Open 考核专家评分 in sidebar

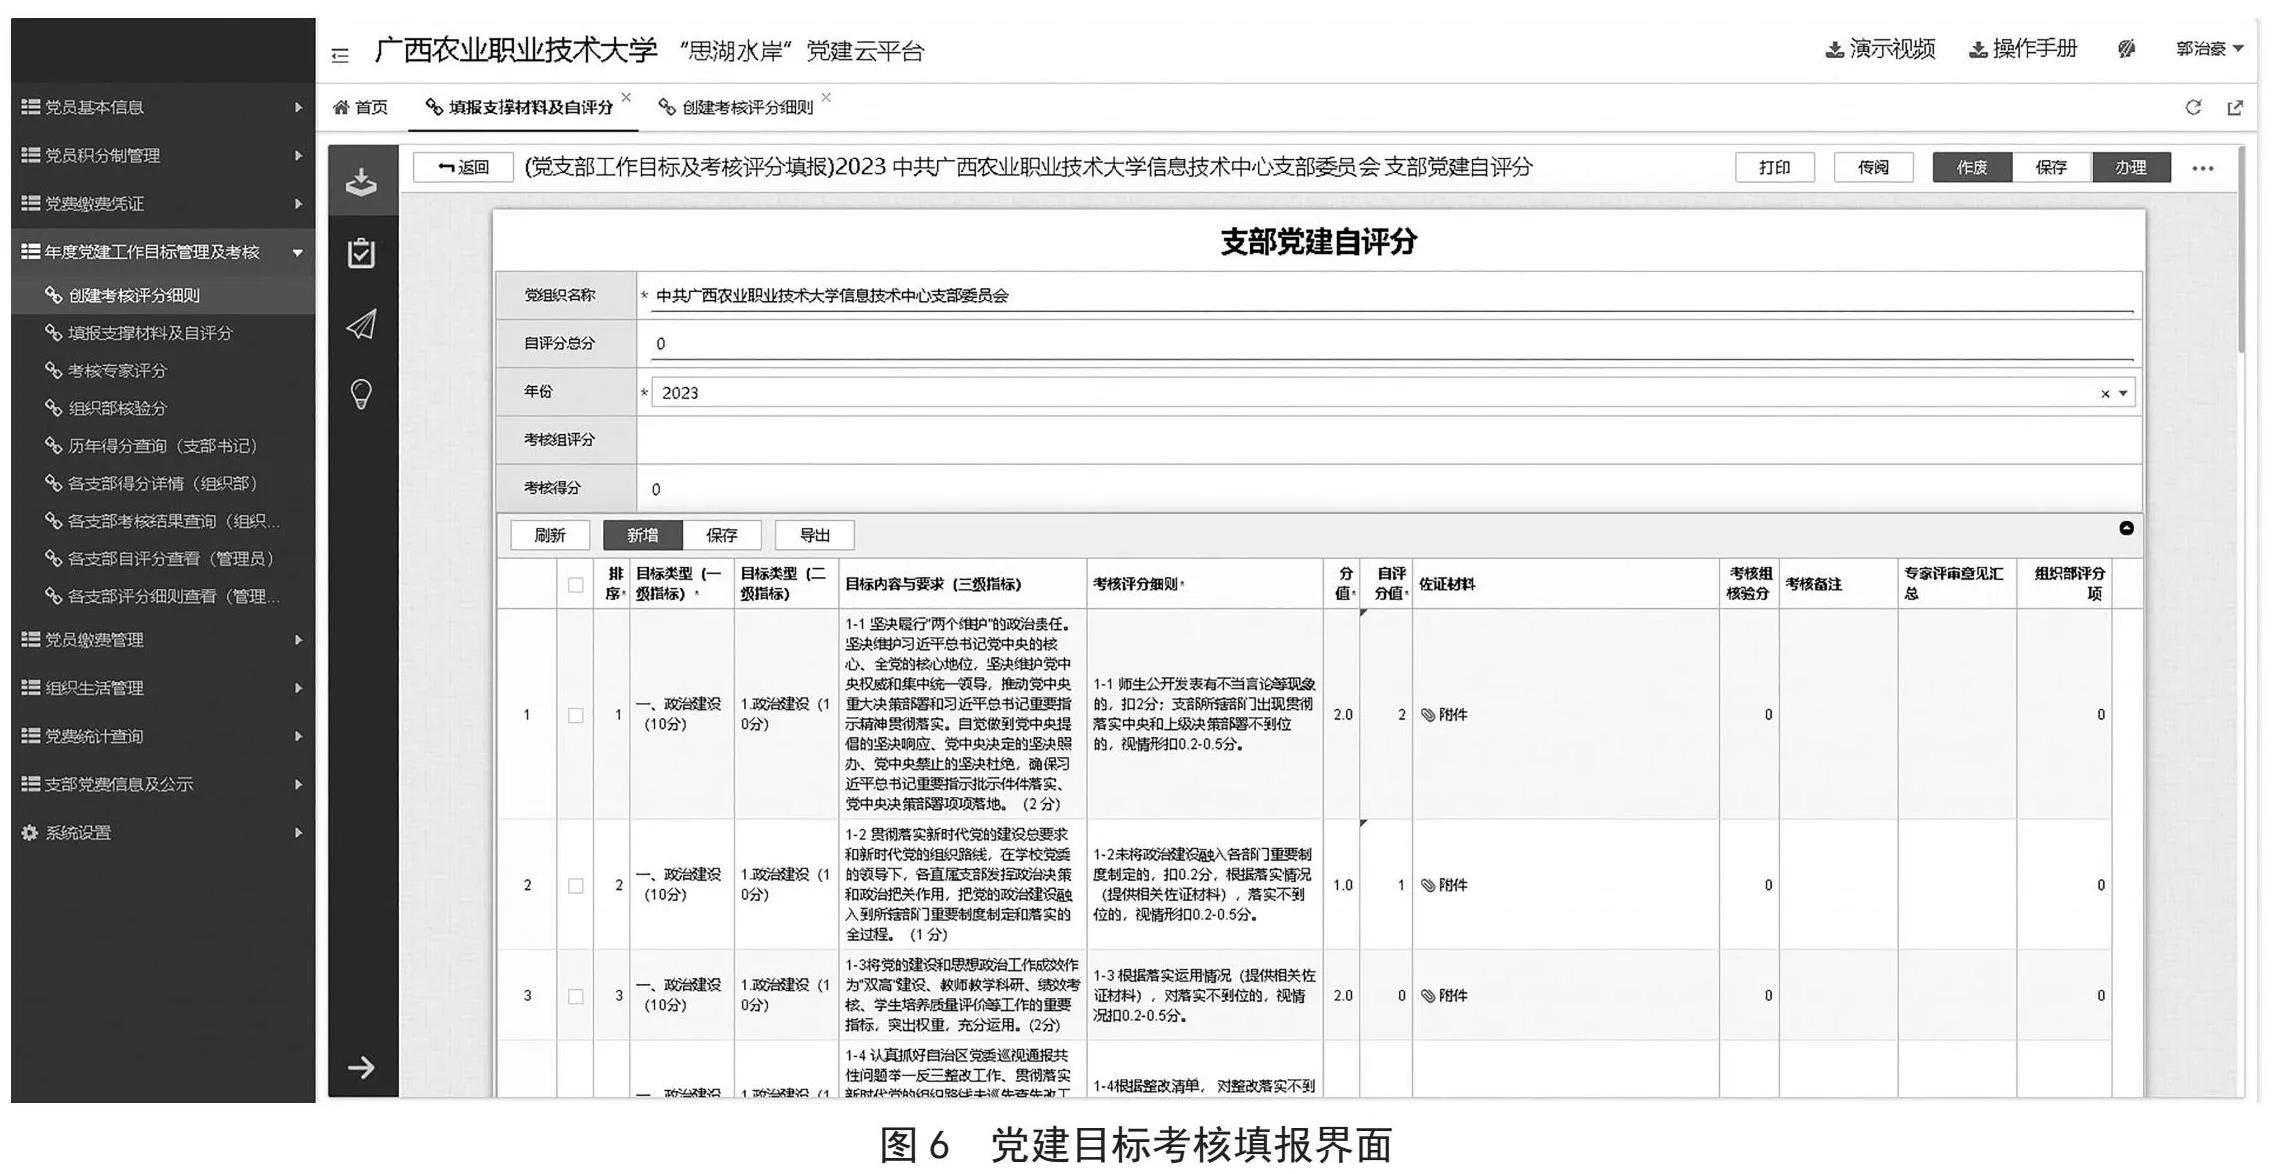[163, 371]
